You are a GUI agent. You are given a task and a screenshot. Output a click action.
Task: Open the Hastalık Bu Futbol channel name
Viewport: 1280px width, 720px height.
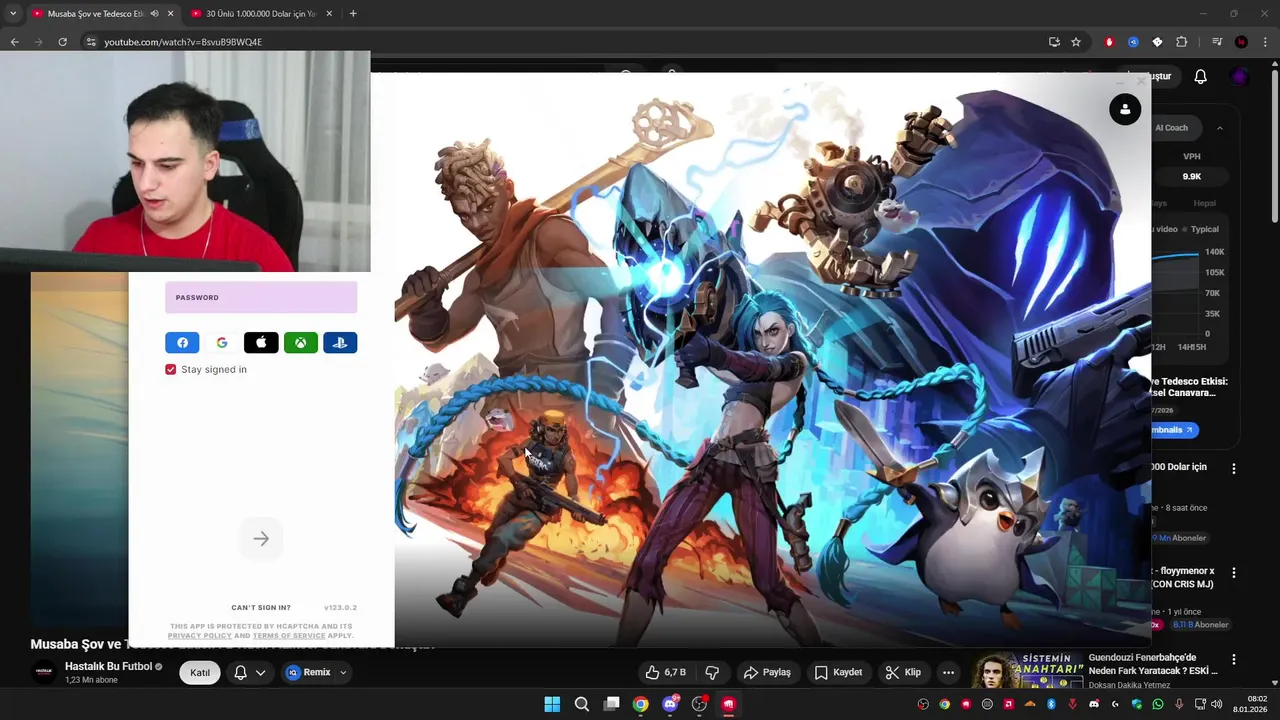point(108,666)
